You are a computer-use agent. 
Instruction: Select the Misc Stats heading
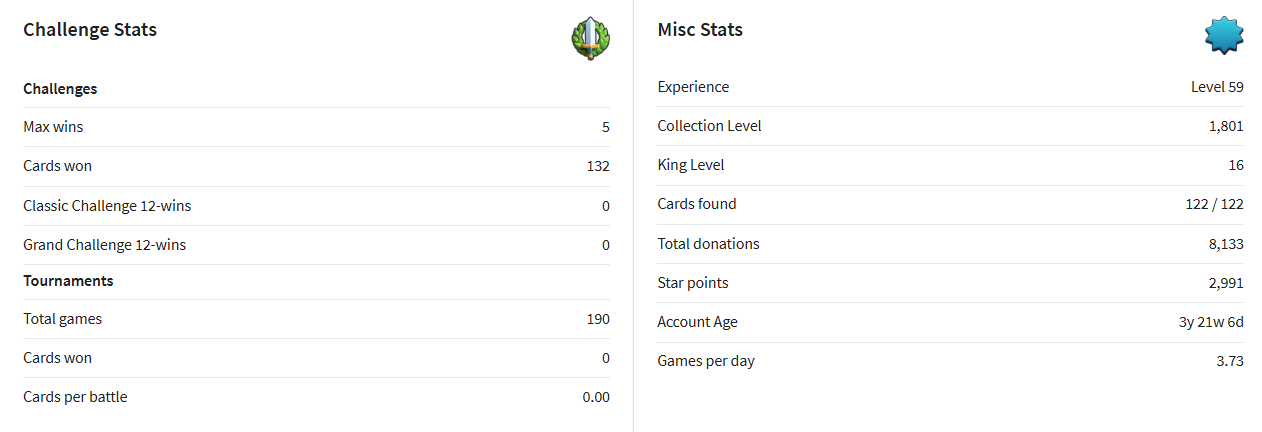point(700,30)
